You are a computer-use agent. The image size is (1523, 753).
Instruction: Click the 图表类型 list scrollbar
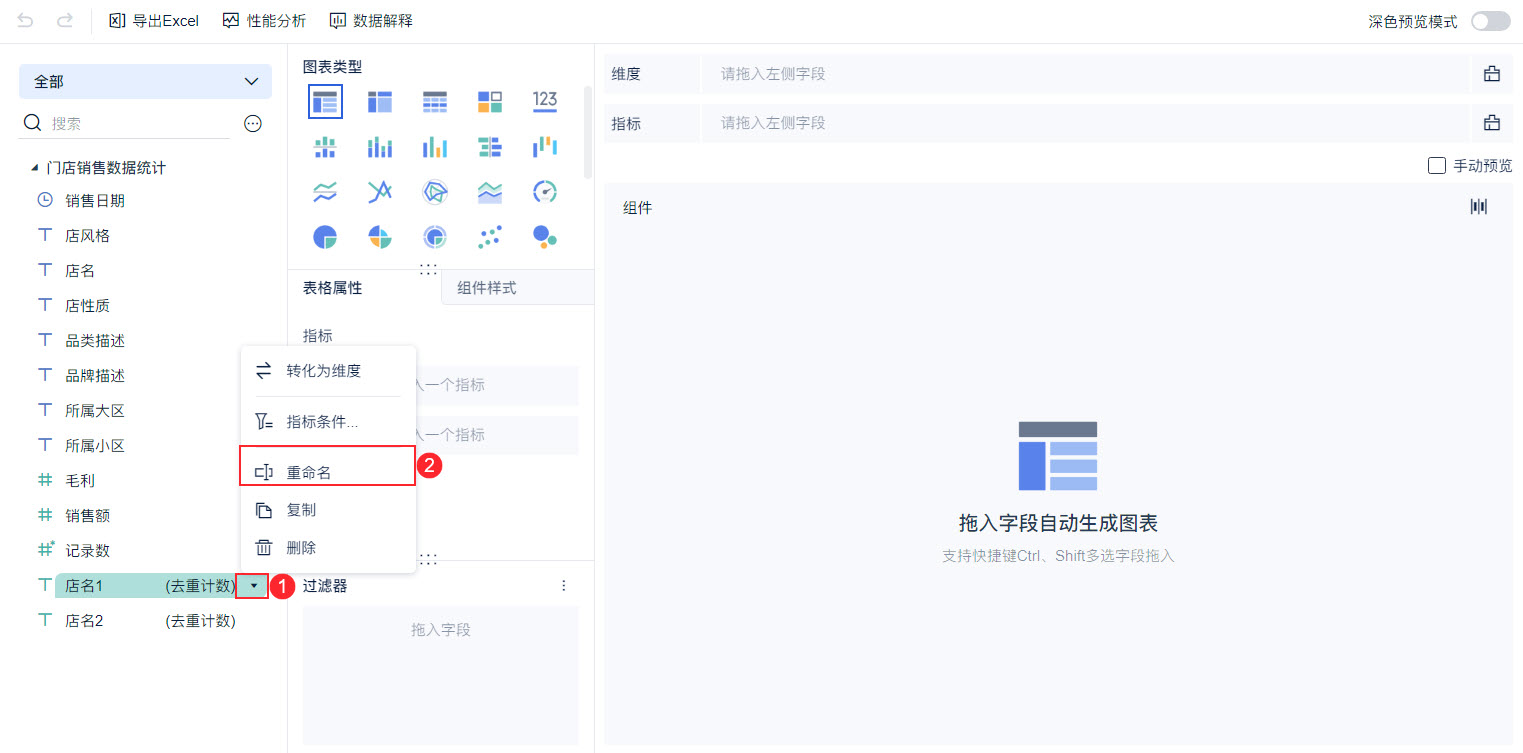[587, 130]
